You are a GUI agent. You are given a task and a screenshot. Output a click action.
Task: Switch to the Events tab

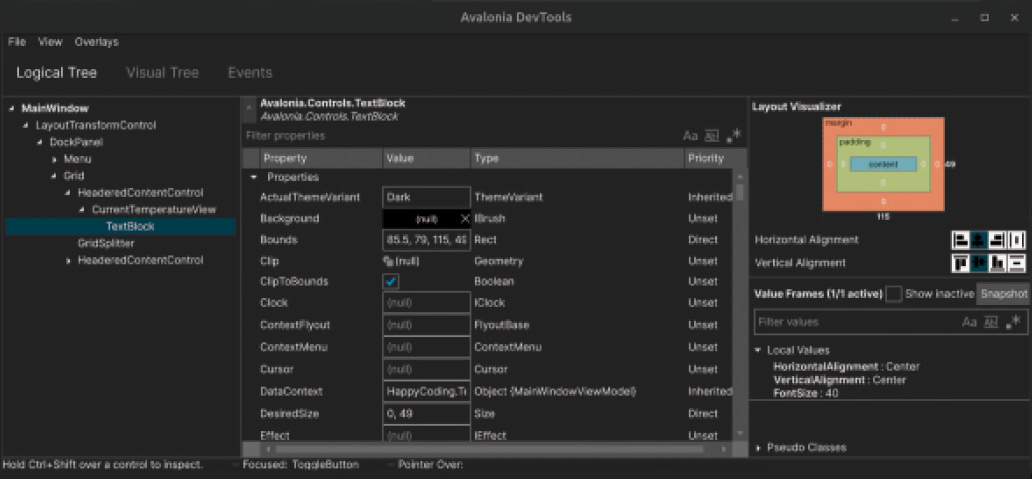point(250,73)
